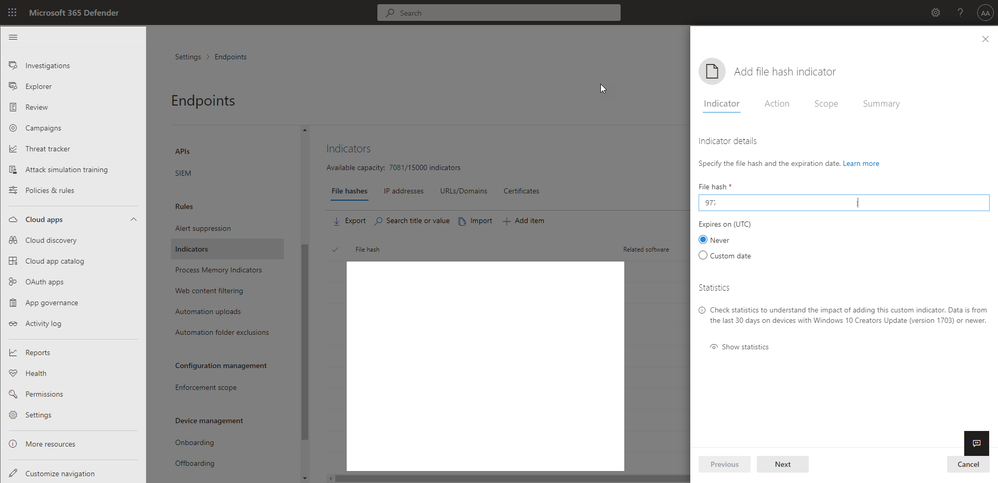998x483 pixels.
Task: Click the up arrow of the settings list scrollbar
Action: pos(304,130)
